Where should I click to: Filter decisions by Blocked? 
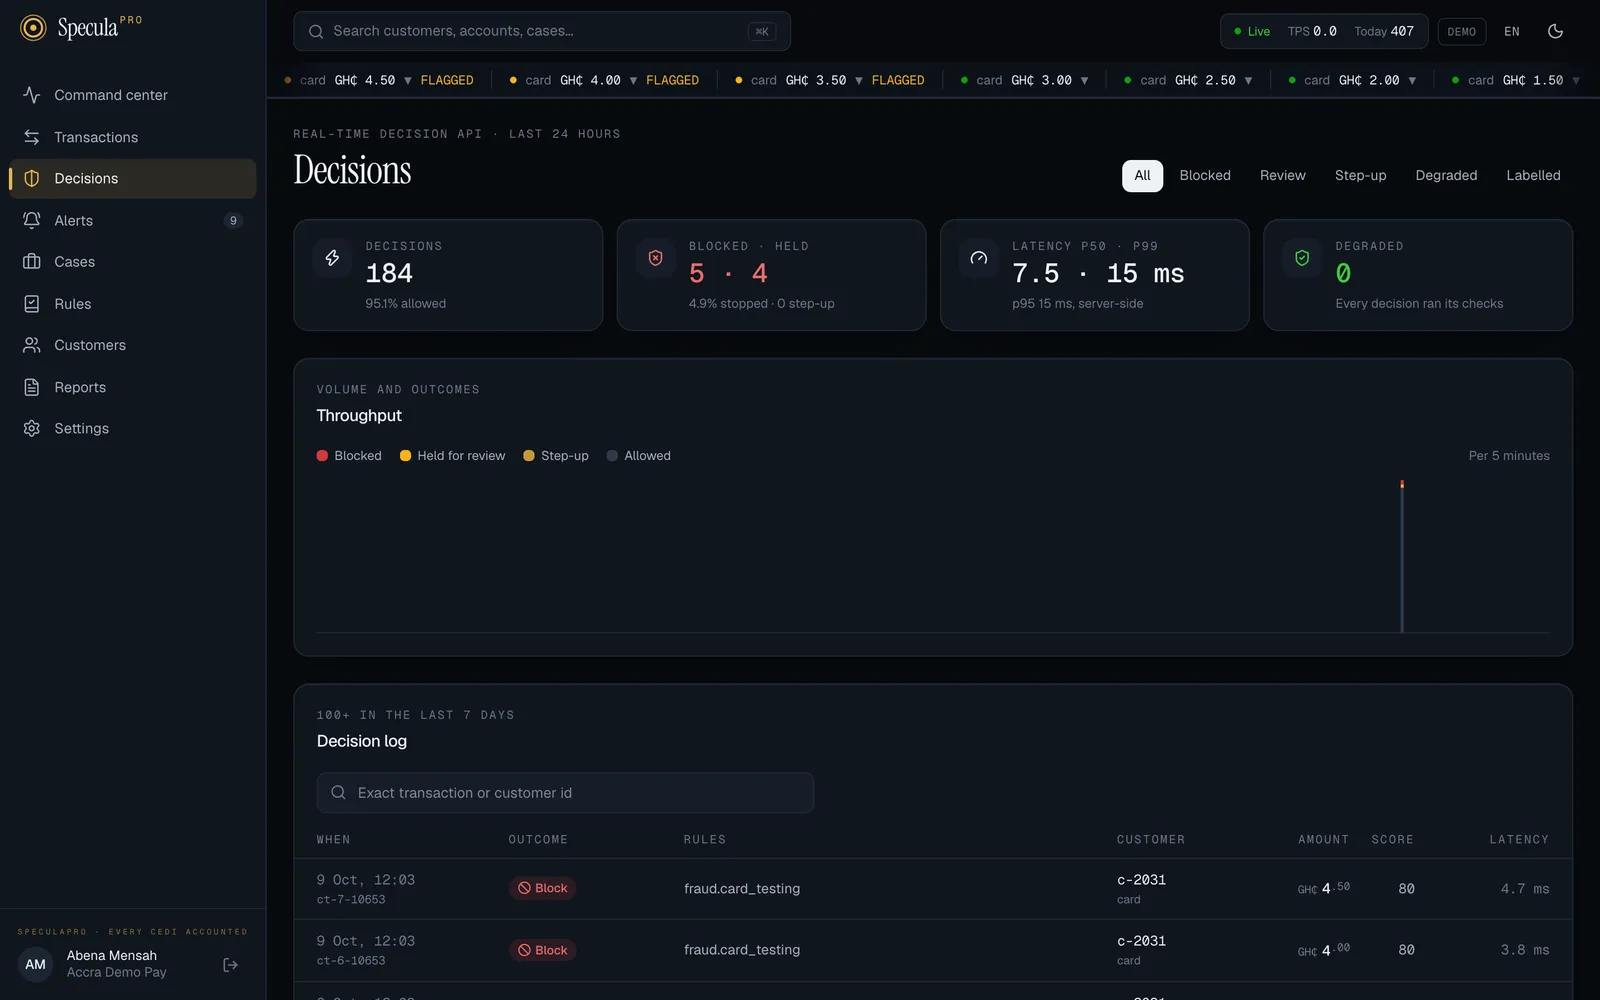(1205, 175)
